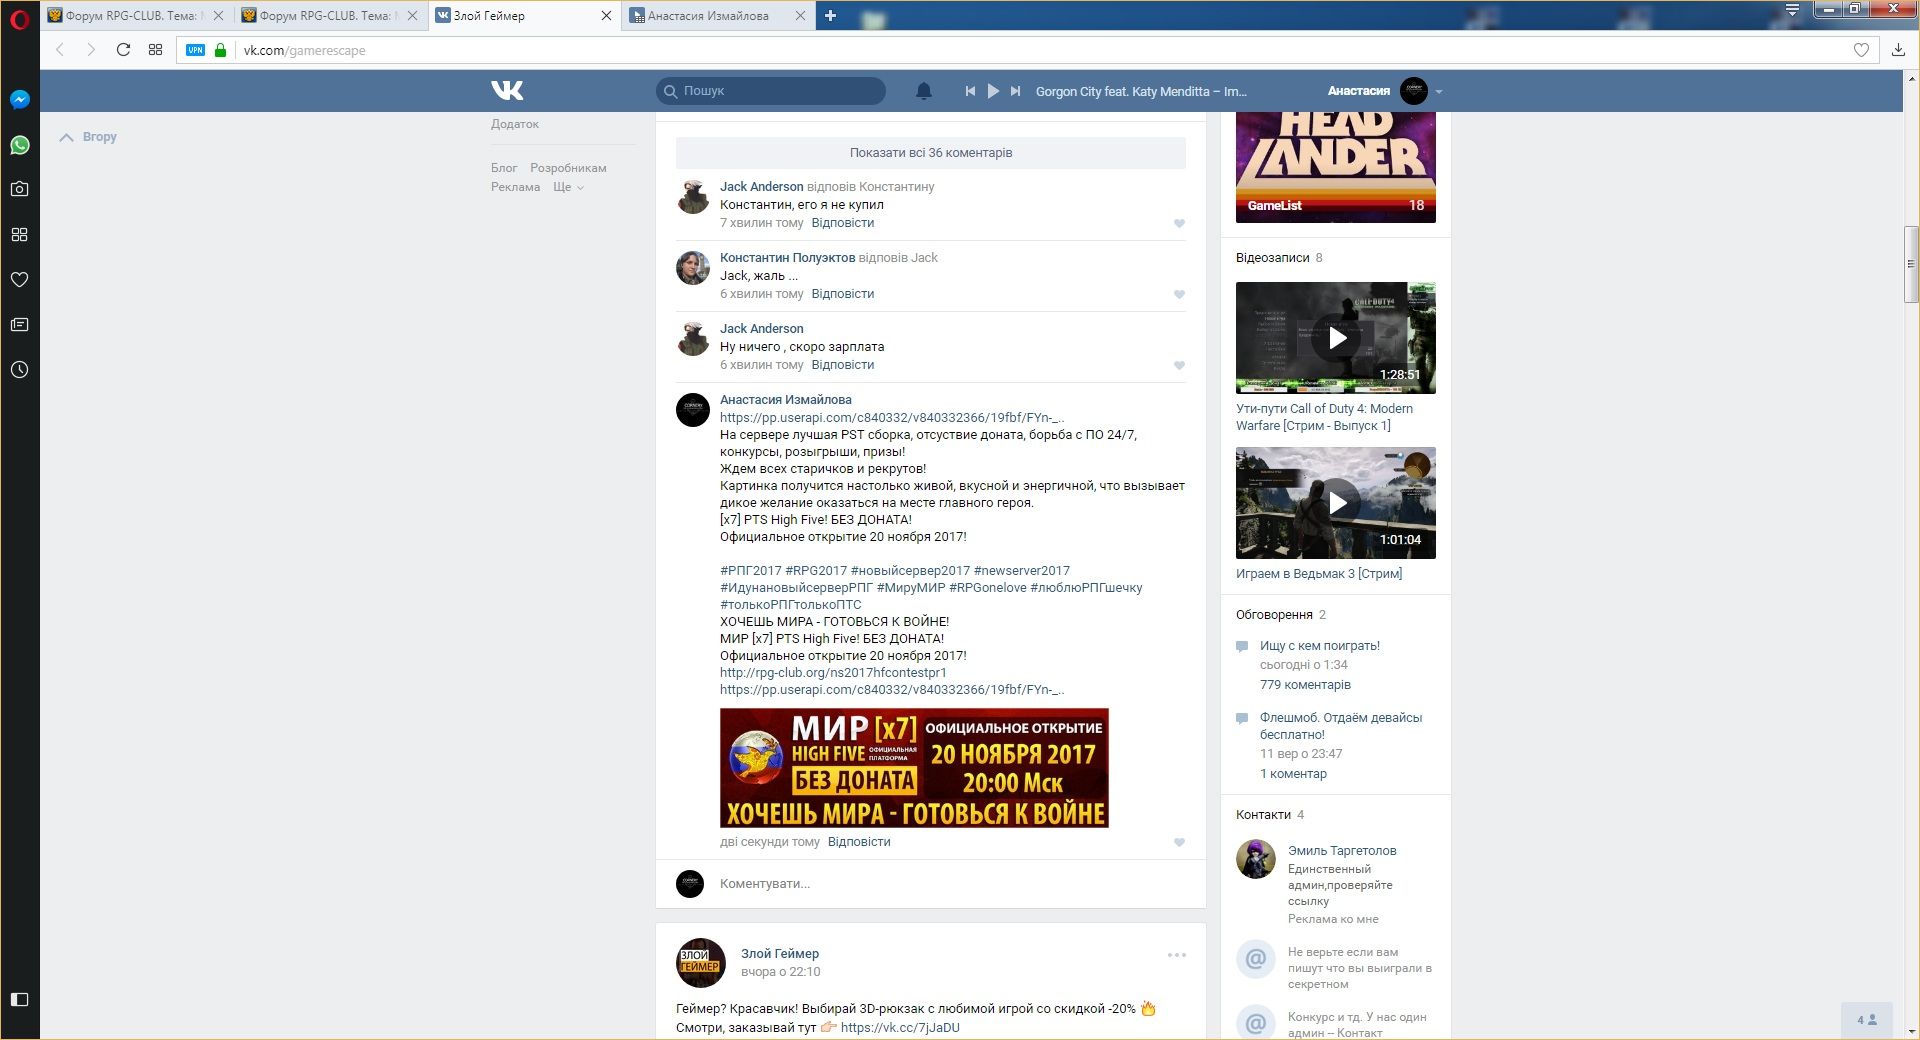Screen dimensions: 1920x1040
Task: Close the Злой Геймер tab
Action: 607,15
